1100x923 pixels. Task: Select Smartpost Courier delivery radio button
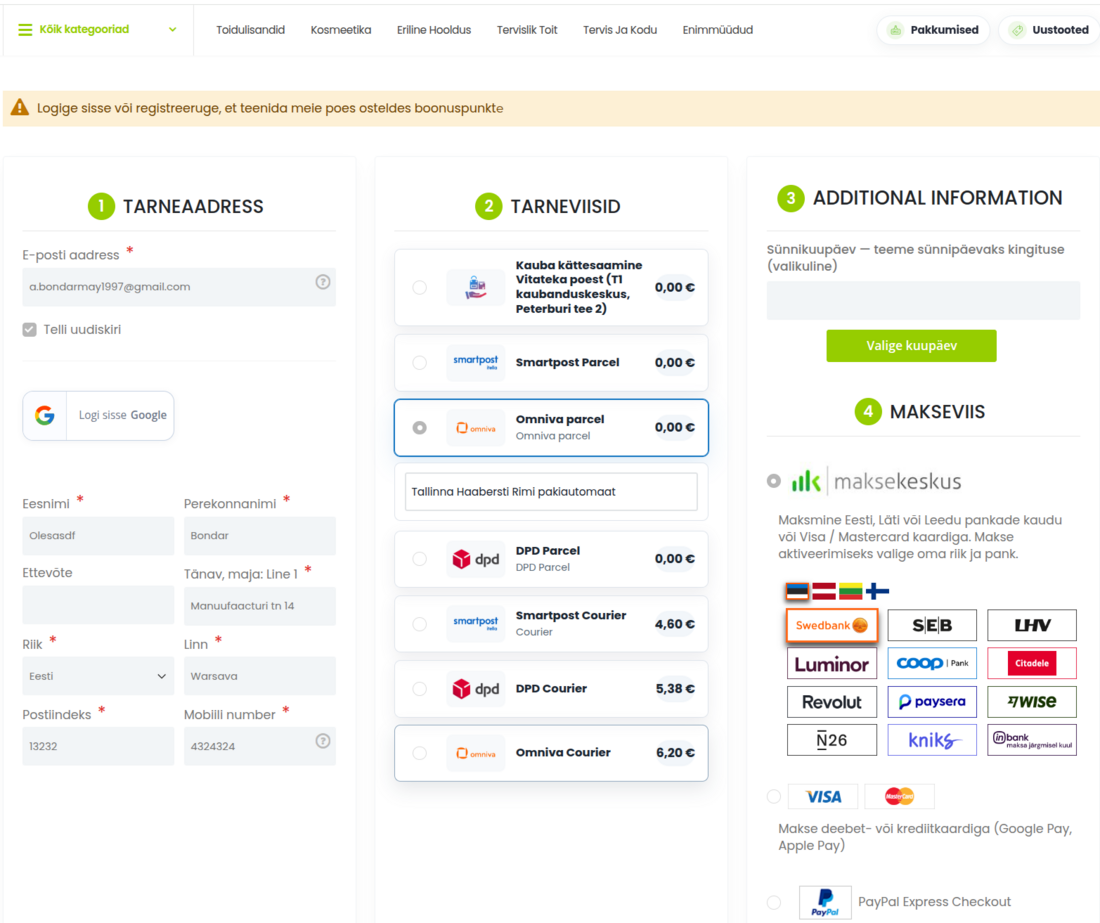coord(420,624)
